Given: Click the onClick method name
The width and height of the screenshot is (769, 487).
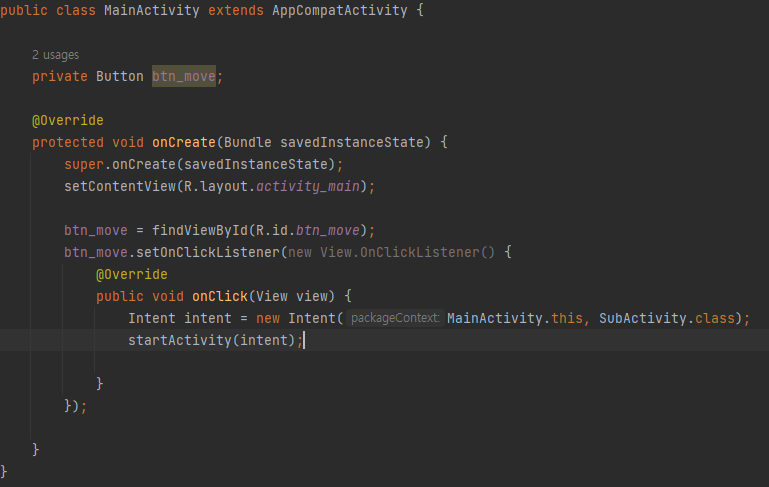Looking at the screenshot, I should [220, 296].
